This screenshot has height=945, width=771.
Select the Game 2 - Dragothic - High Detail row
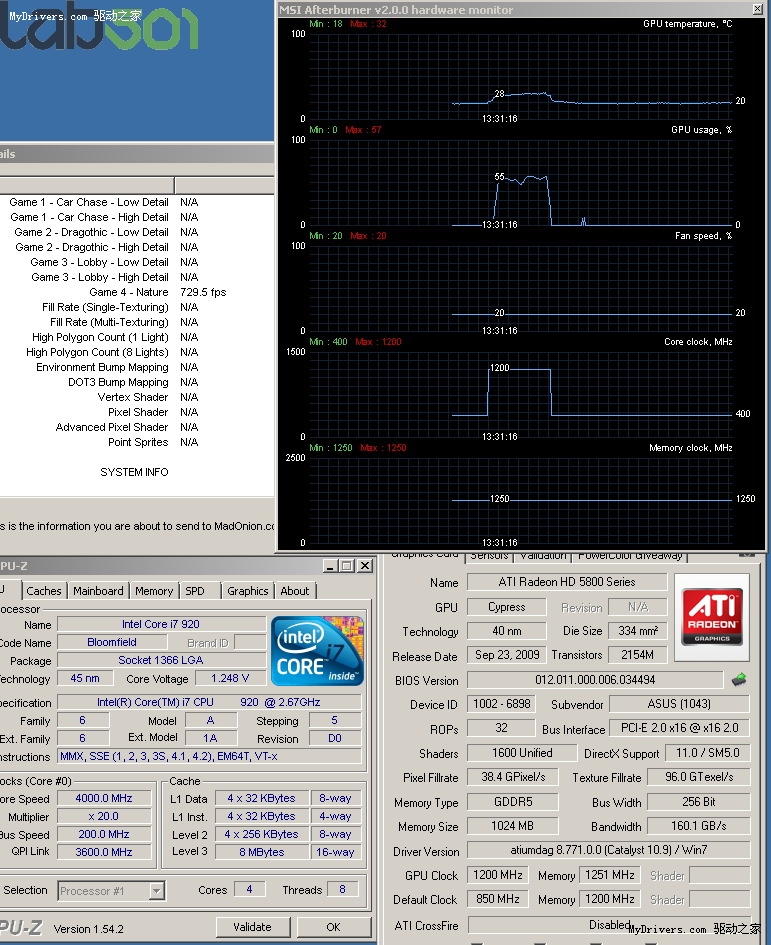click(137, 247)
